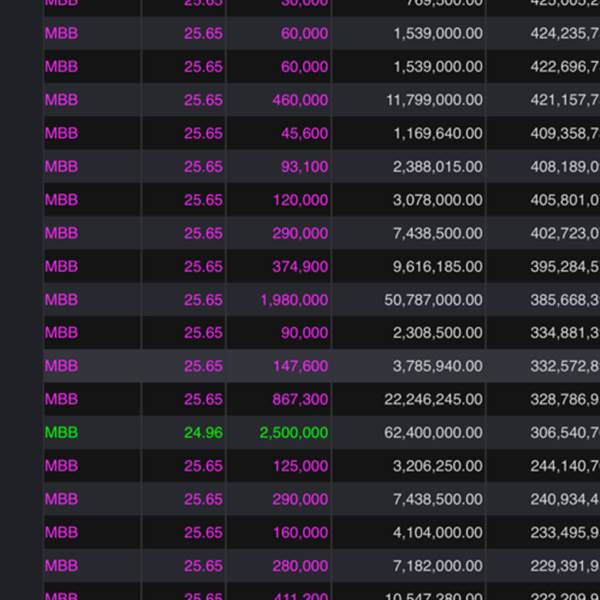Click MBB ticker in the 1,980,000 row

(x=61, y=300)
